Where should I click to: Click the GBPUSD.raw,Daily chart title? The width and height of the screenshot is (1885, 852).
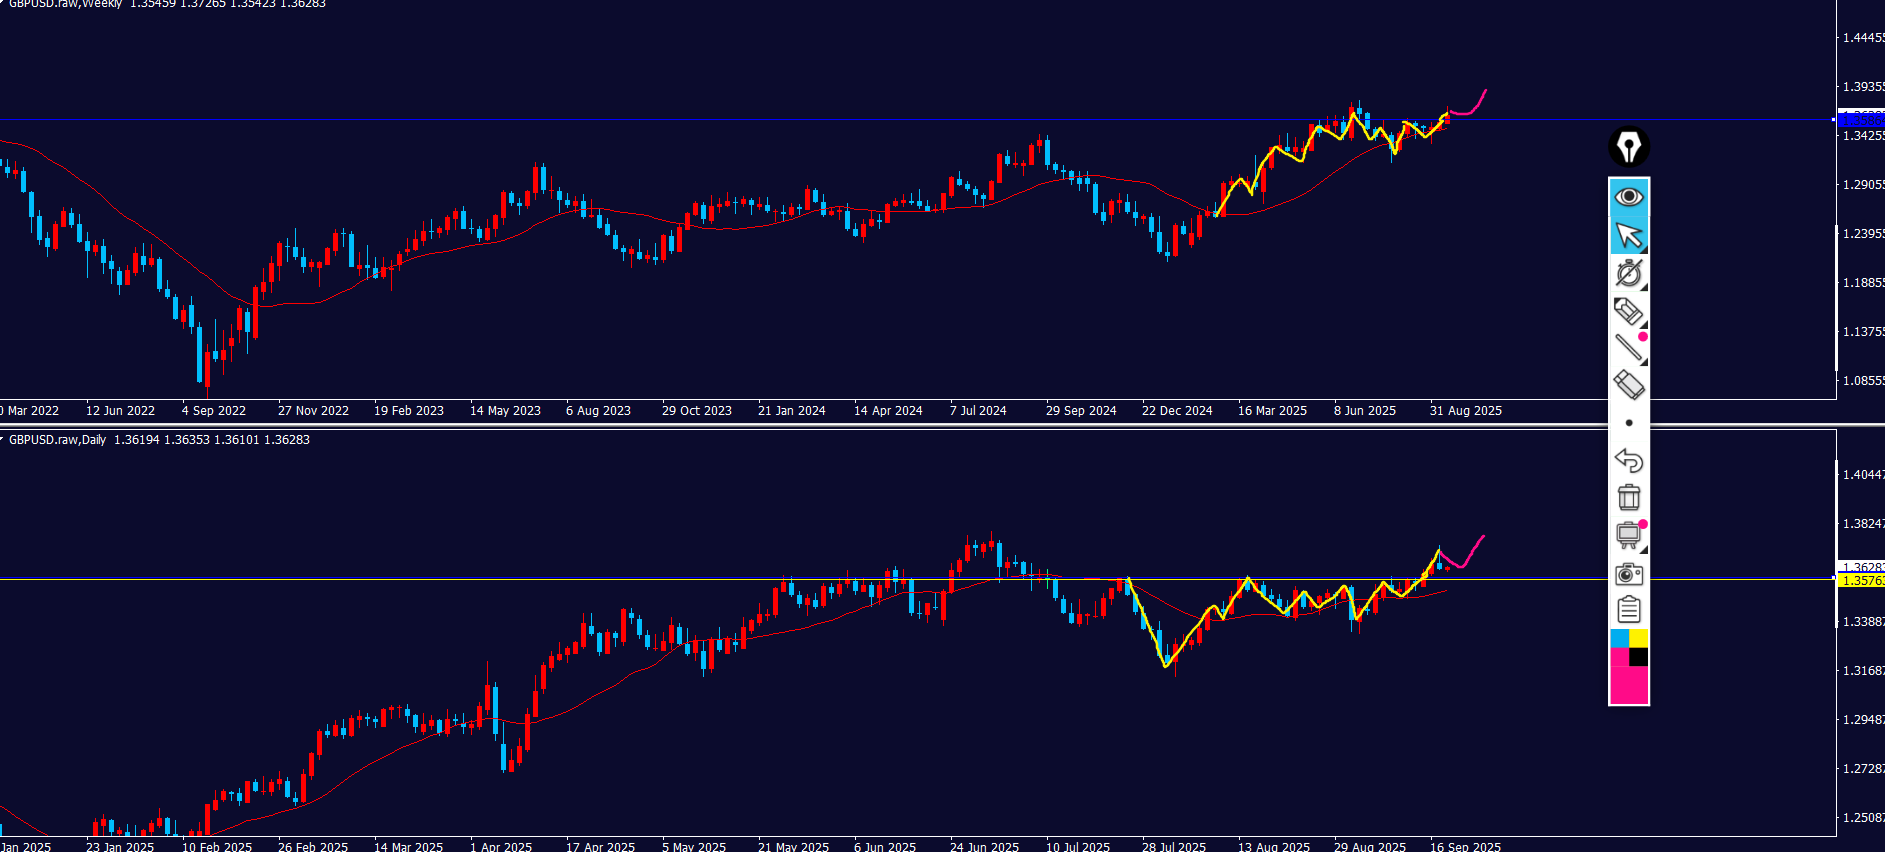pos(58,440)
